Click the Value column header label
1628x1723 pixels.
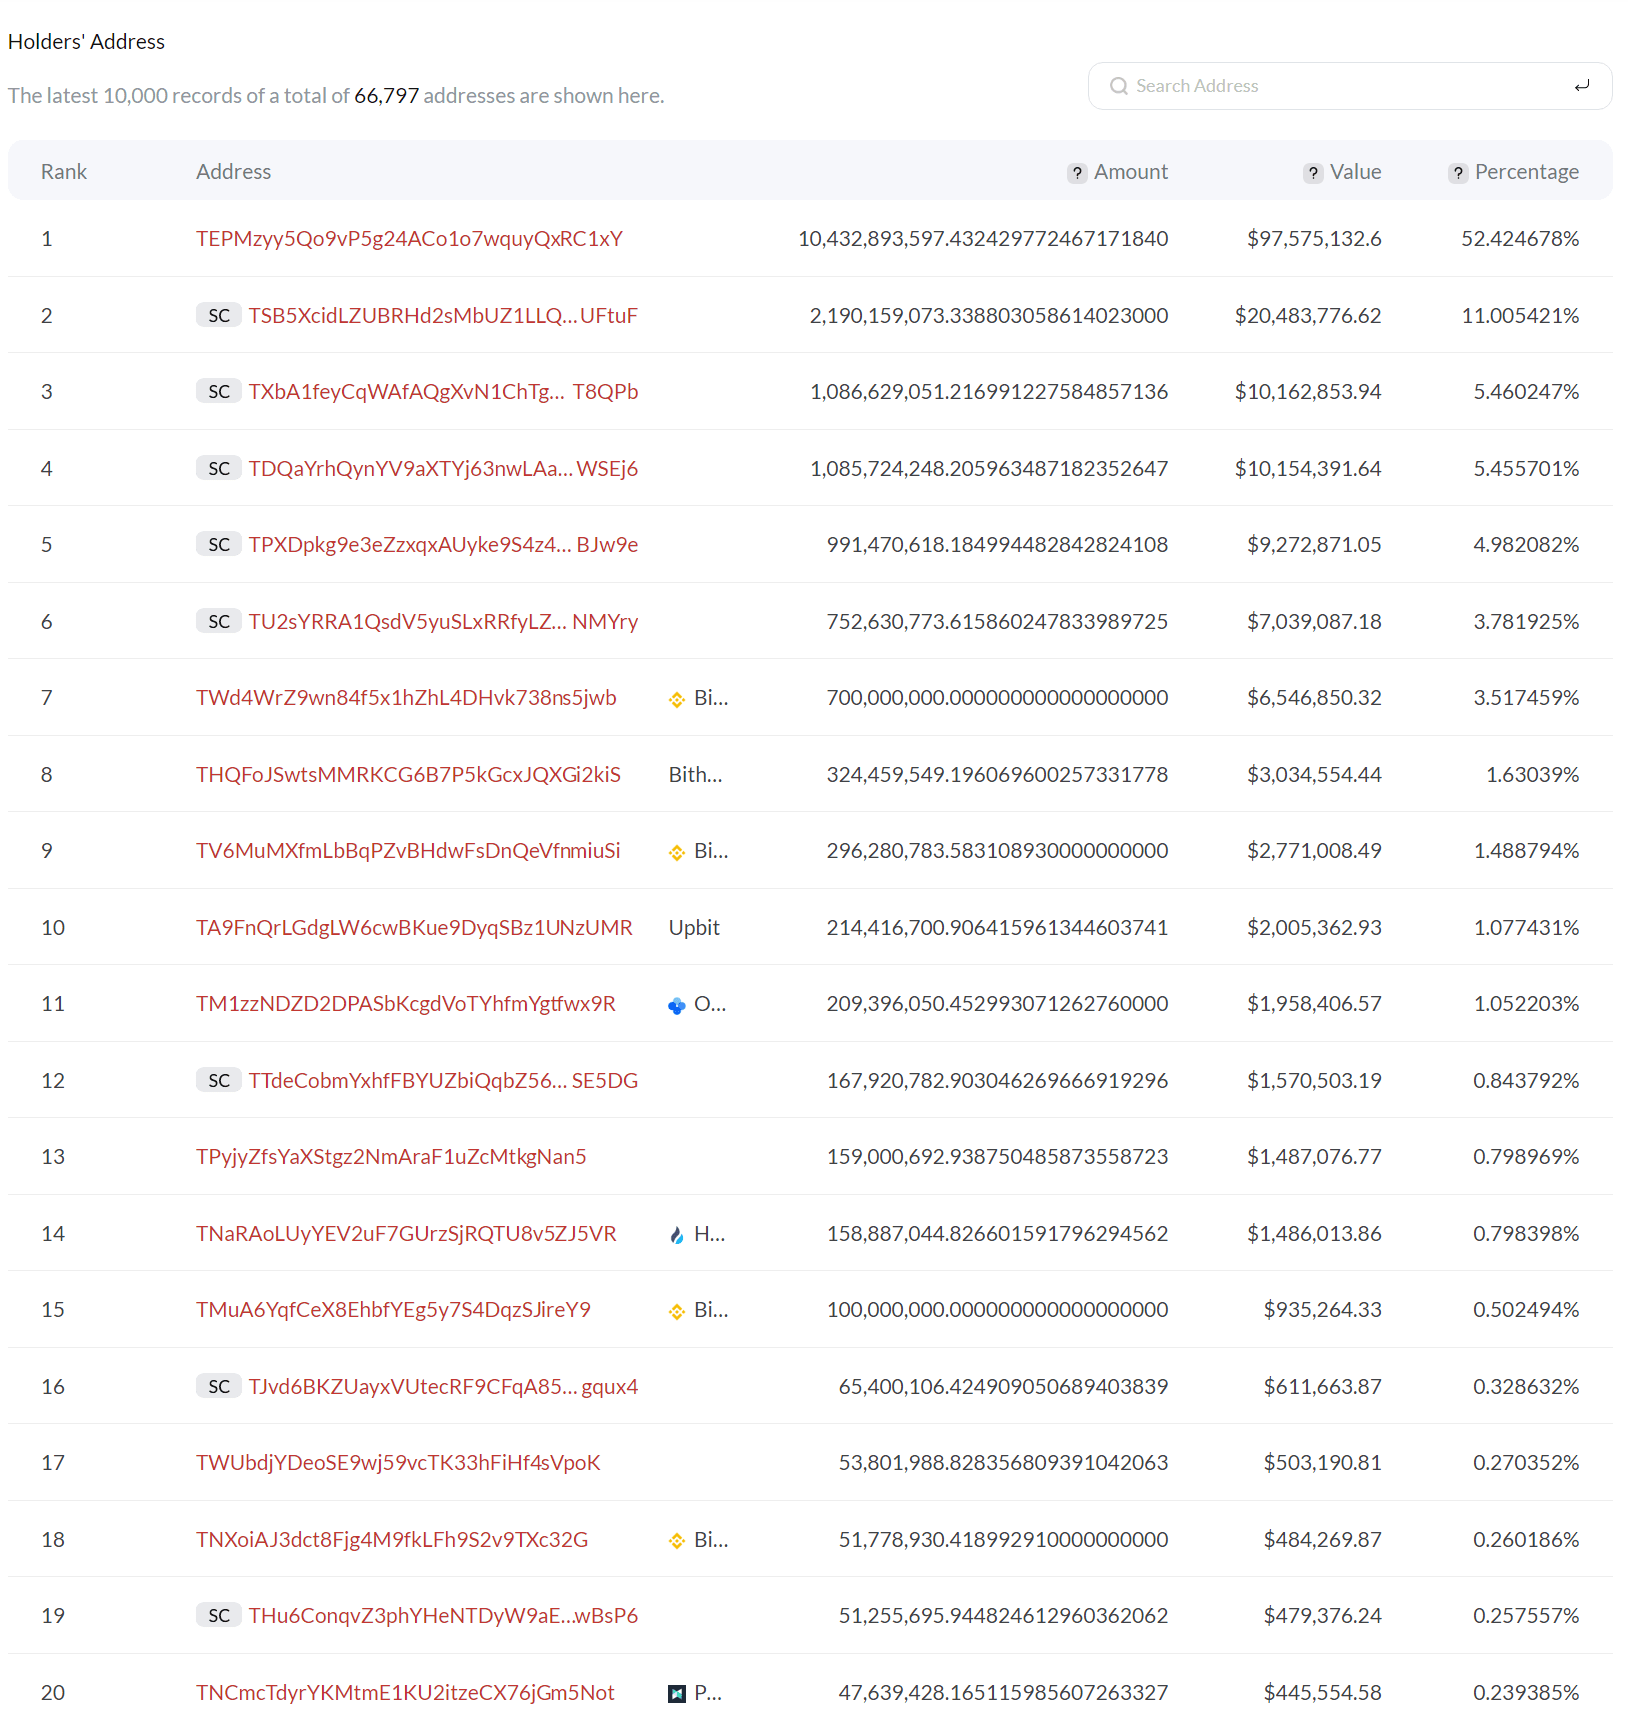(x=1356, y=172)
